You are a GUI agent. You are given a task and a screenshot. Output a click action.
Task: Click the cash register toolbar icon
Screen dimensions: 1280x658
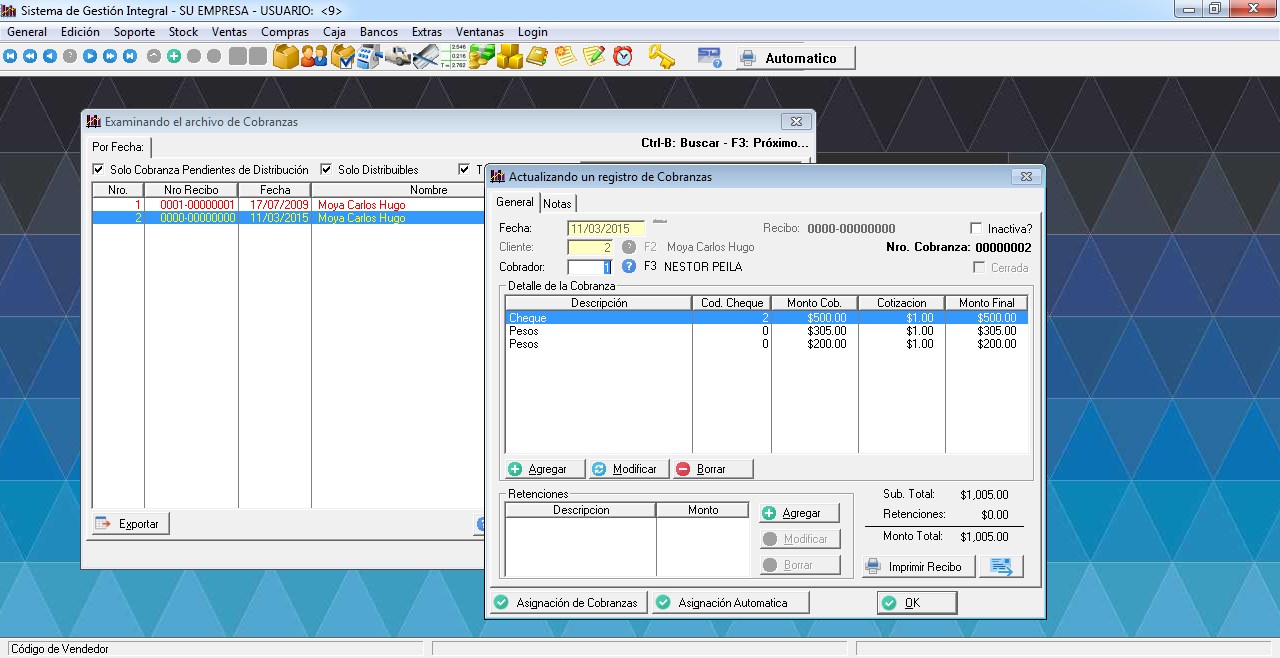pos(370,57)
